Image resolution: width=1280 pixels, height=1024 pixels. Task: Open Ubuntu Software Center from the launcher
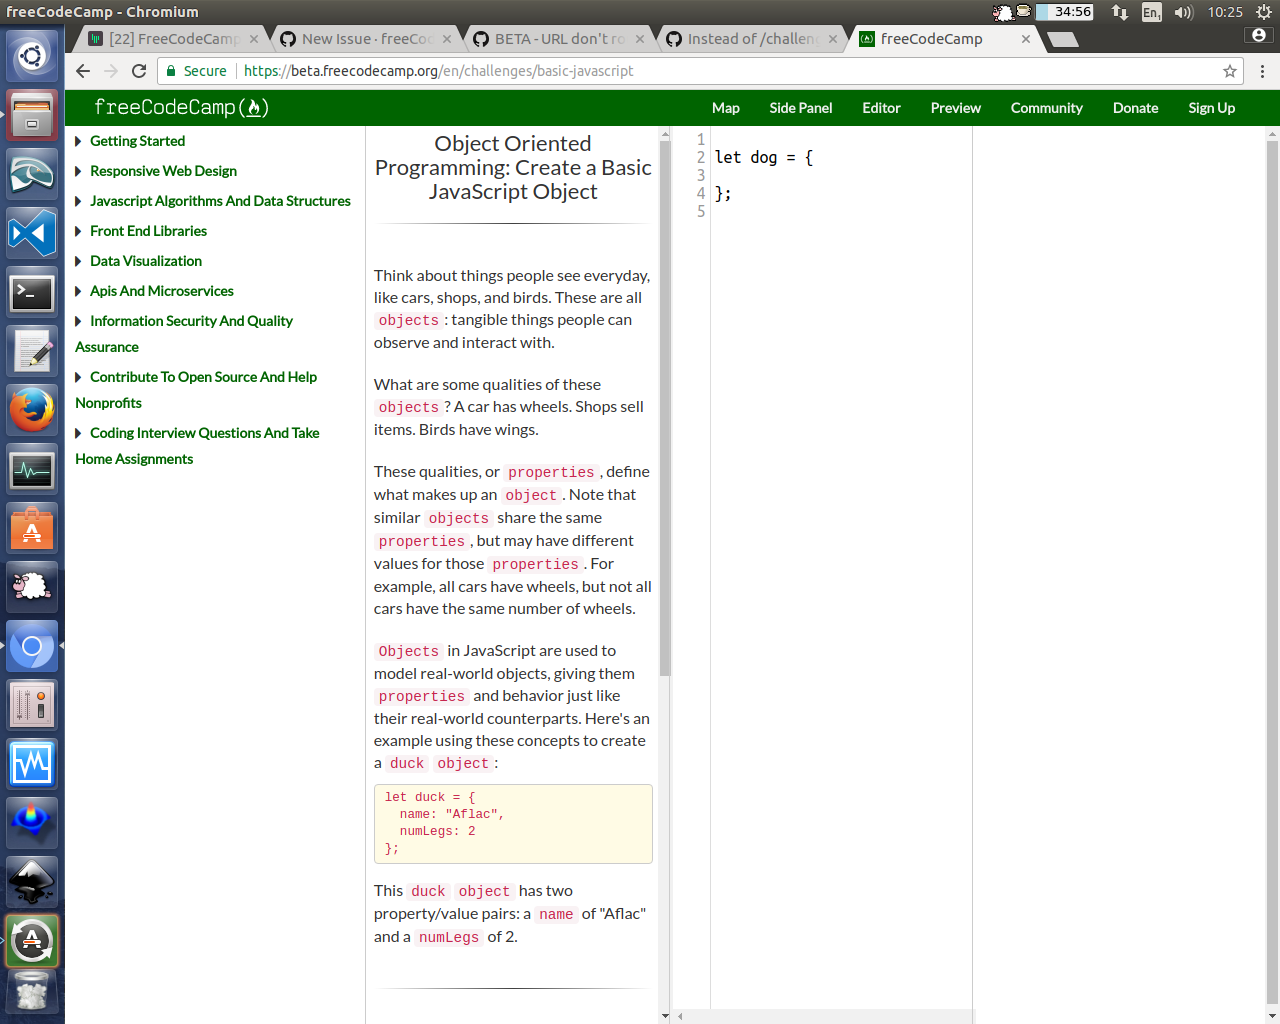32,526
